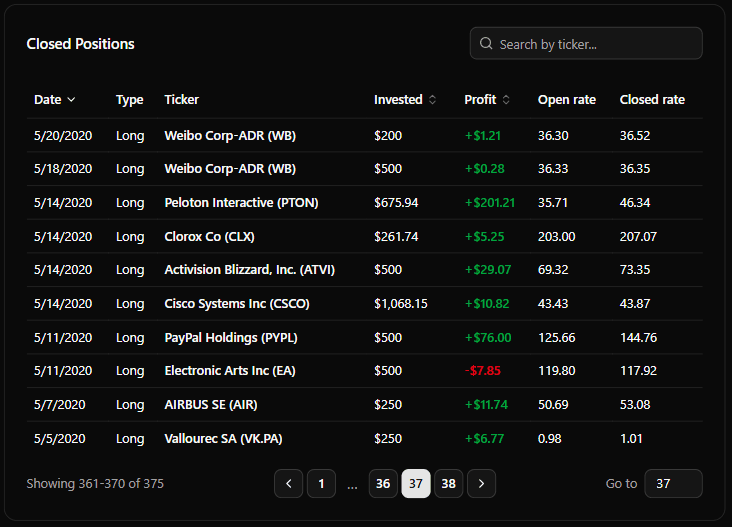This screenshot has width=732, height=527.
Task: Click the 46.34 closed rate value
Action: (x=635, y=203)
